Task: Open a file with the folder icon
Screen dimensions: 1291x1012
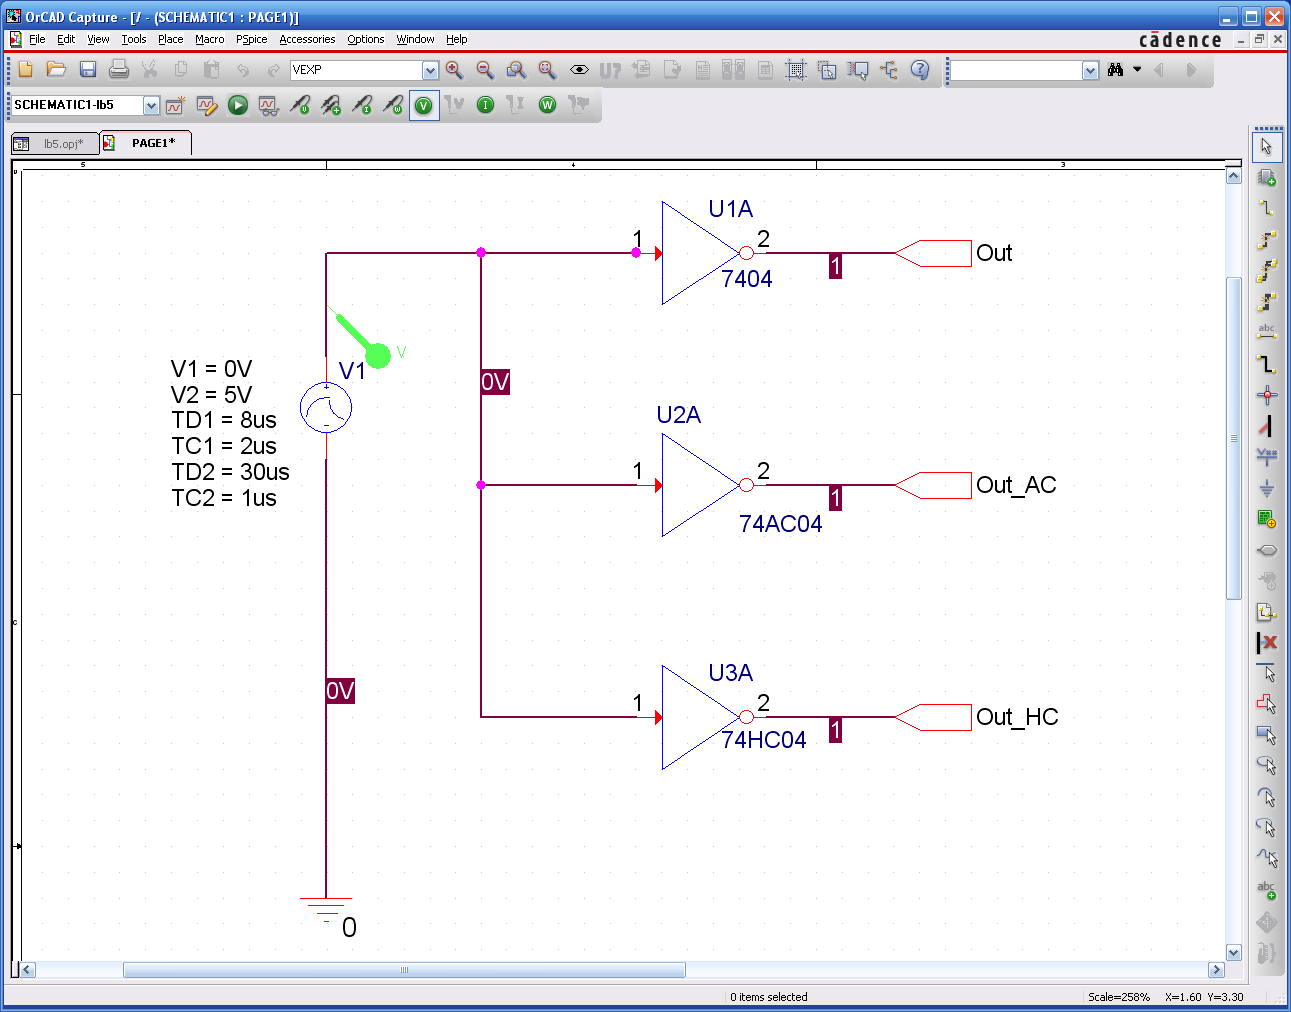Action: (x=57, y=69)
